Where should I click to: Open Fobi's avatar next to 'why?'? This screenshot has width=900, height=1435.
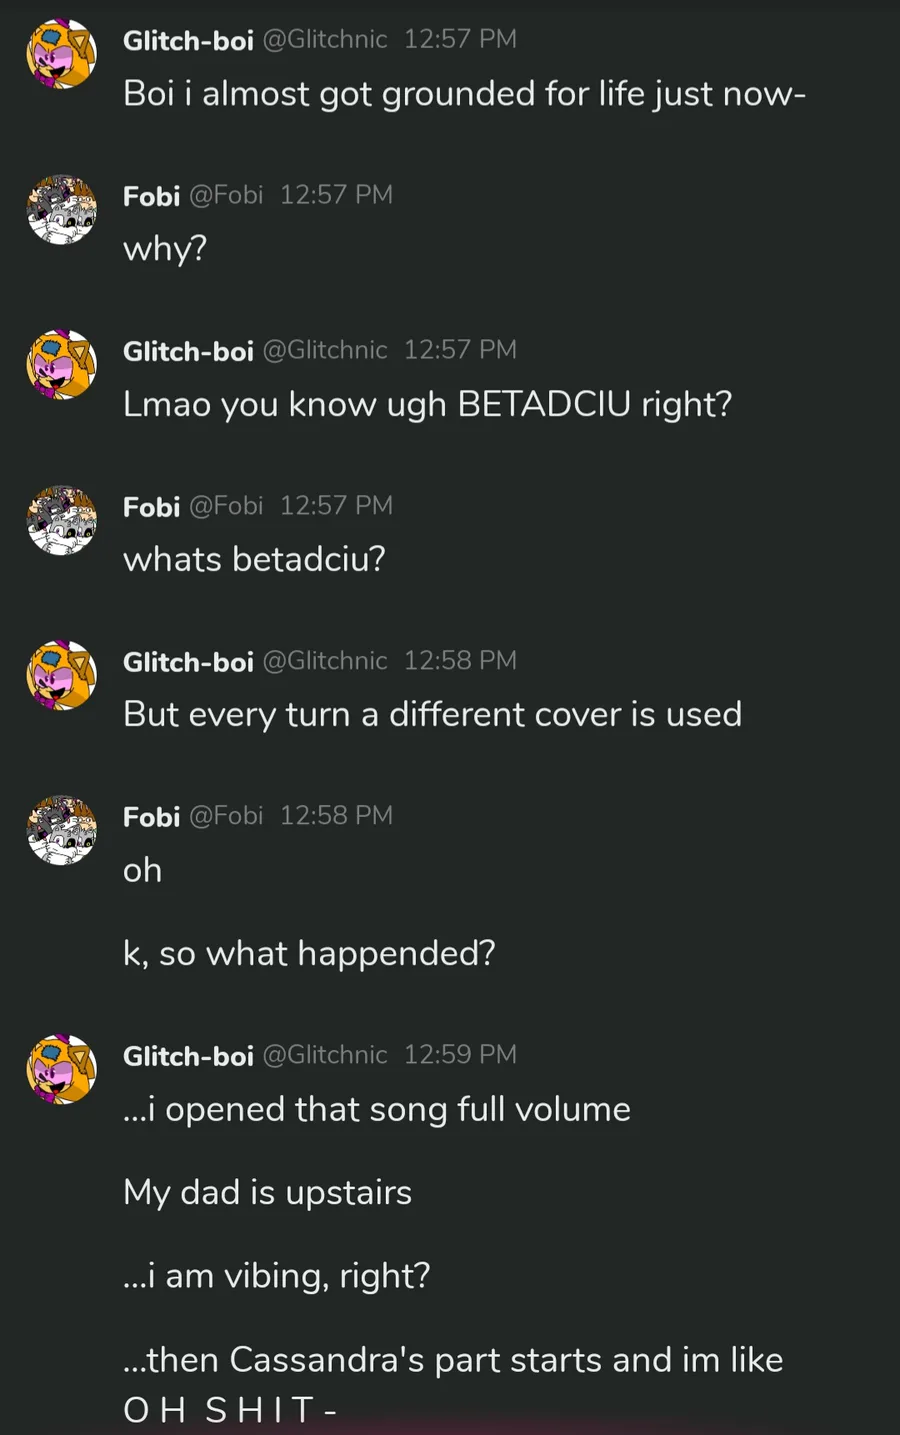tap(61, 210)
